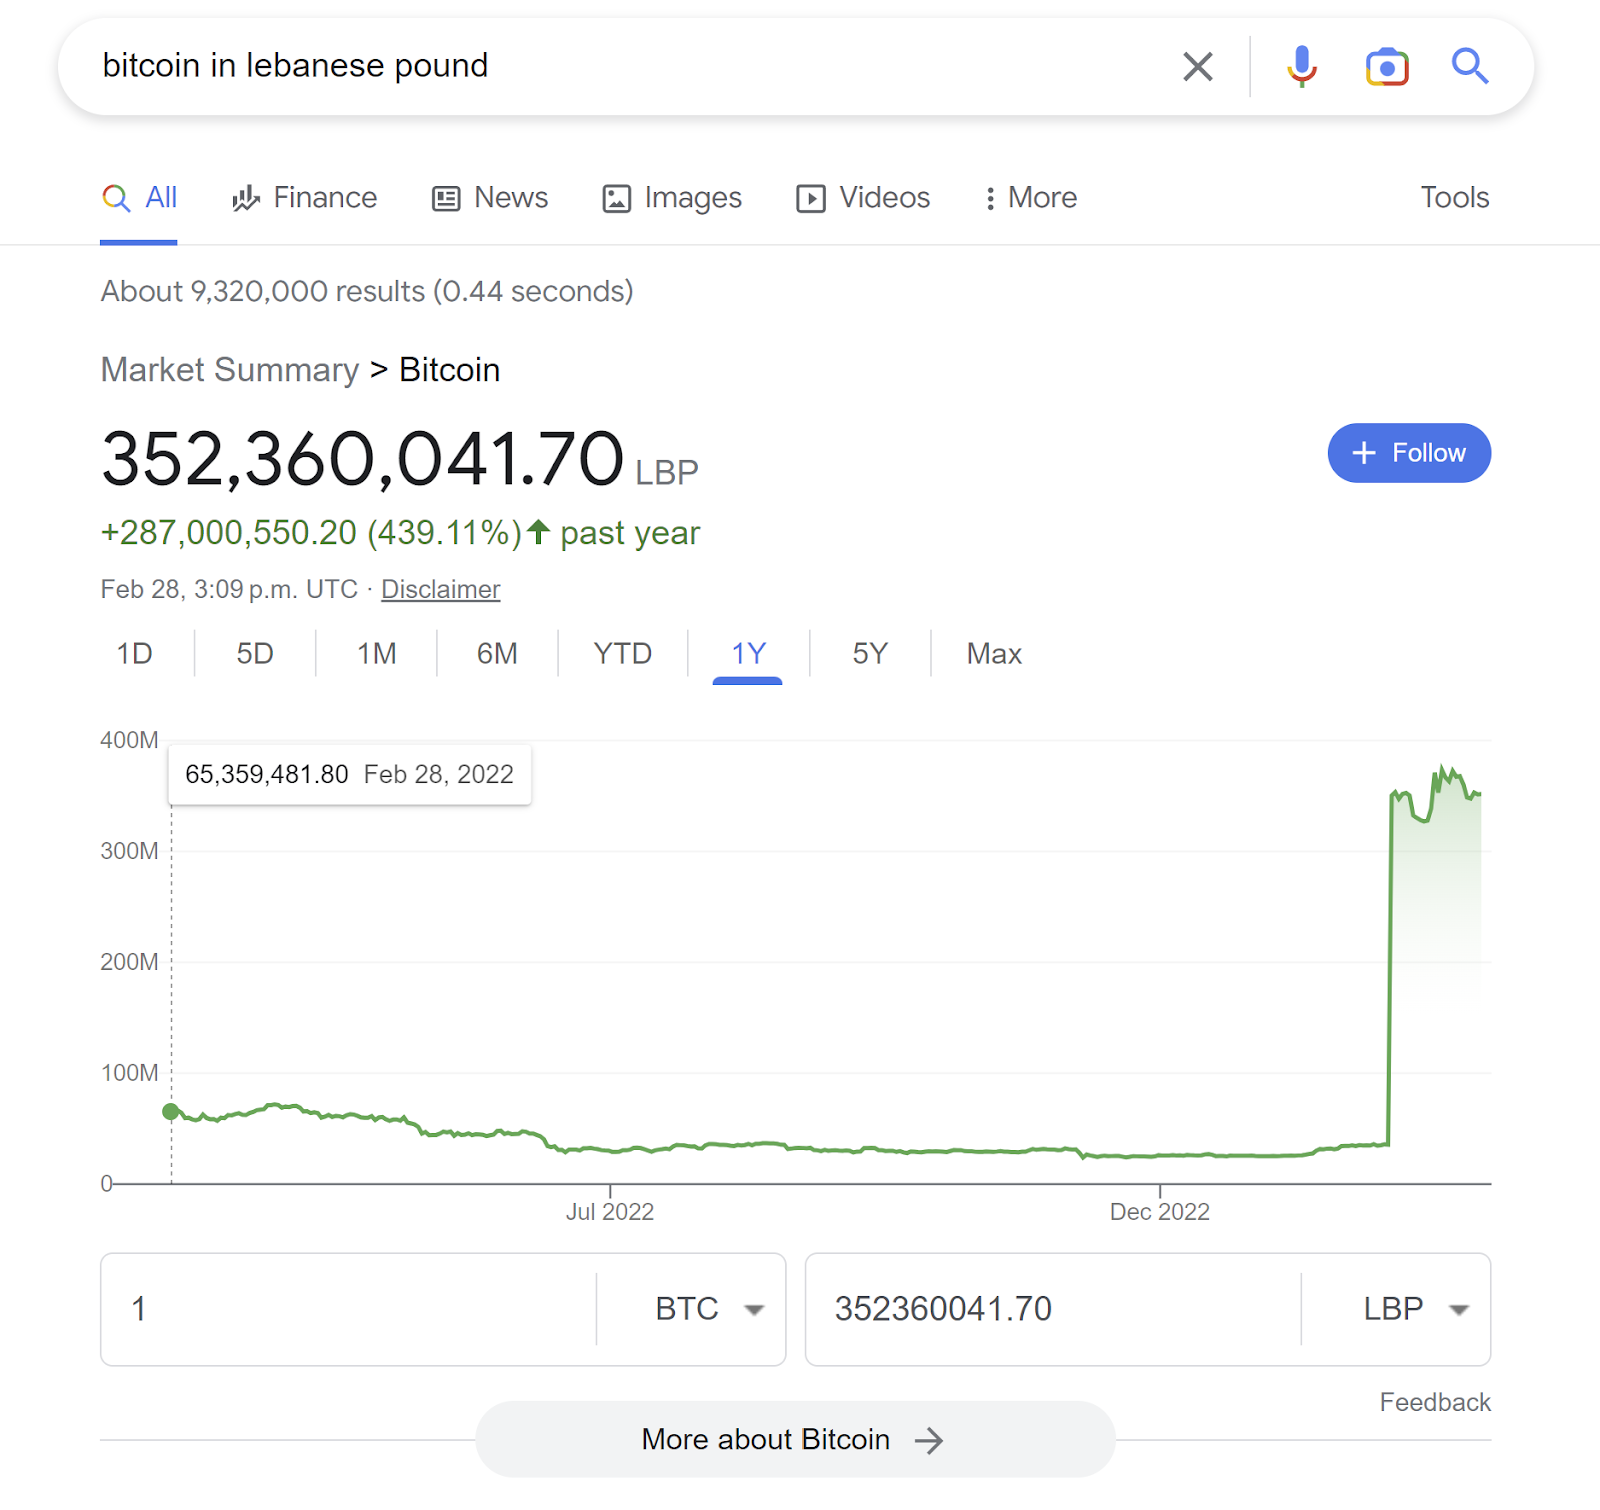Select the 5Y chart range
Screen dimensions: 1600x1510
pos(870,654)
